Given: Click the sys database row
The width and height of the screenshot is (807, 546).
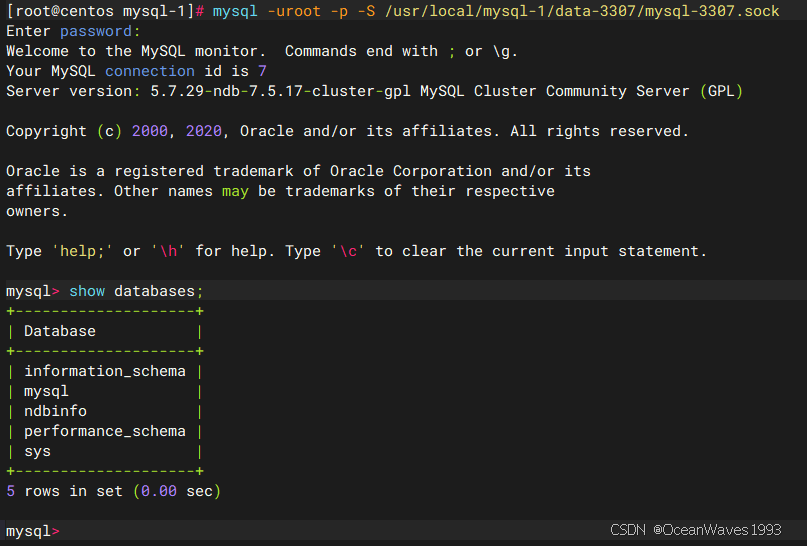Looking at the screenshot, I should point(104,451).
